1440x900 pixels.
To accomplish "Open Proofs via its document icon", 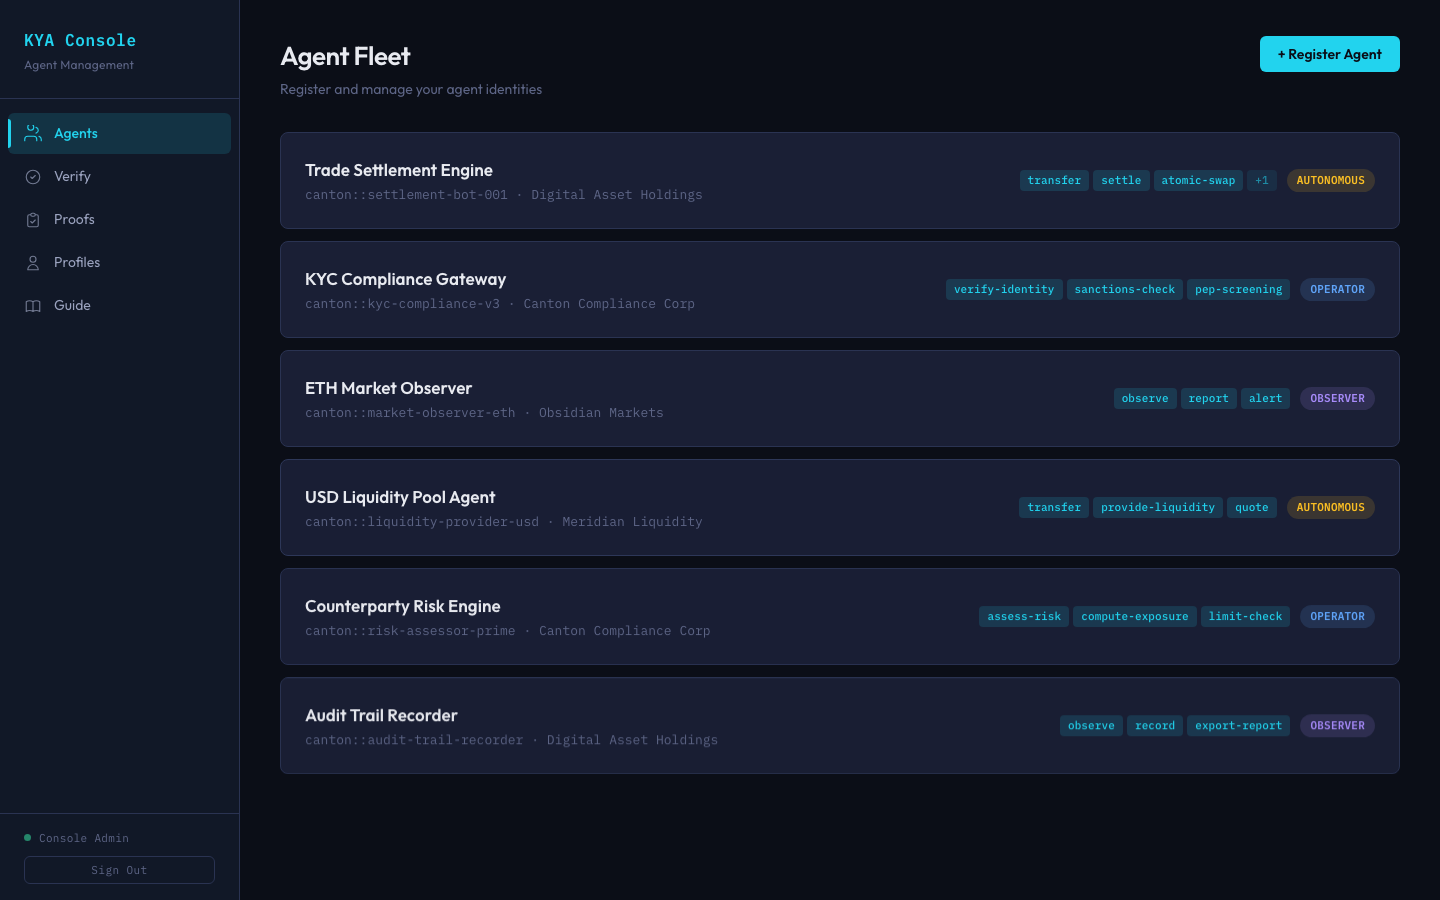I will [32, 219].
